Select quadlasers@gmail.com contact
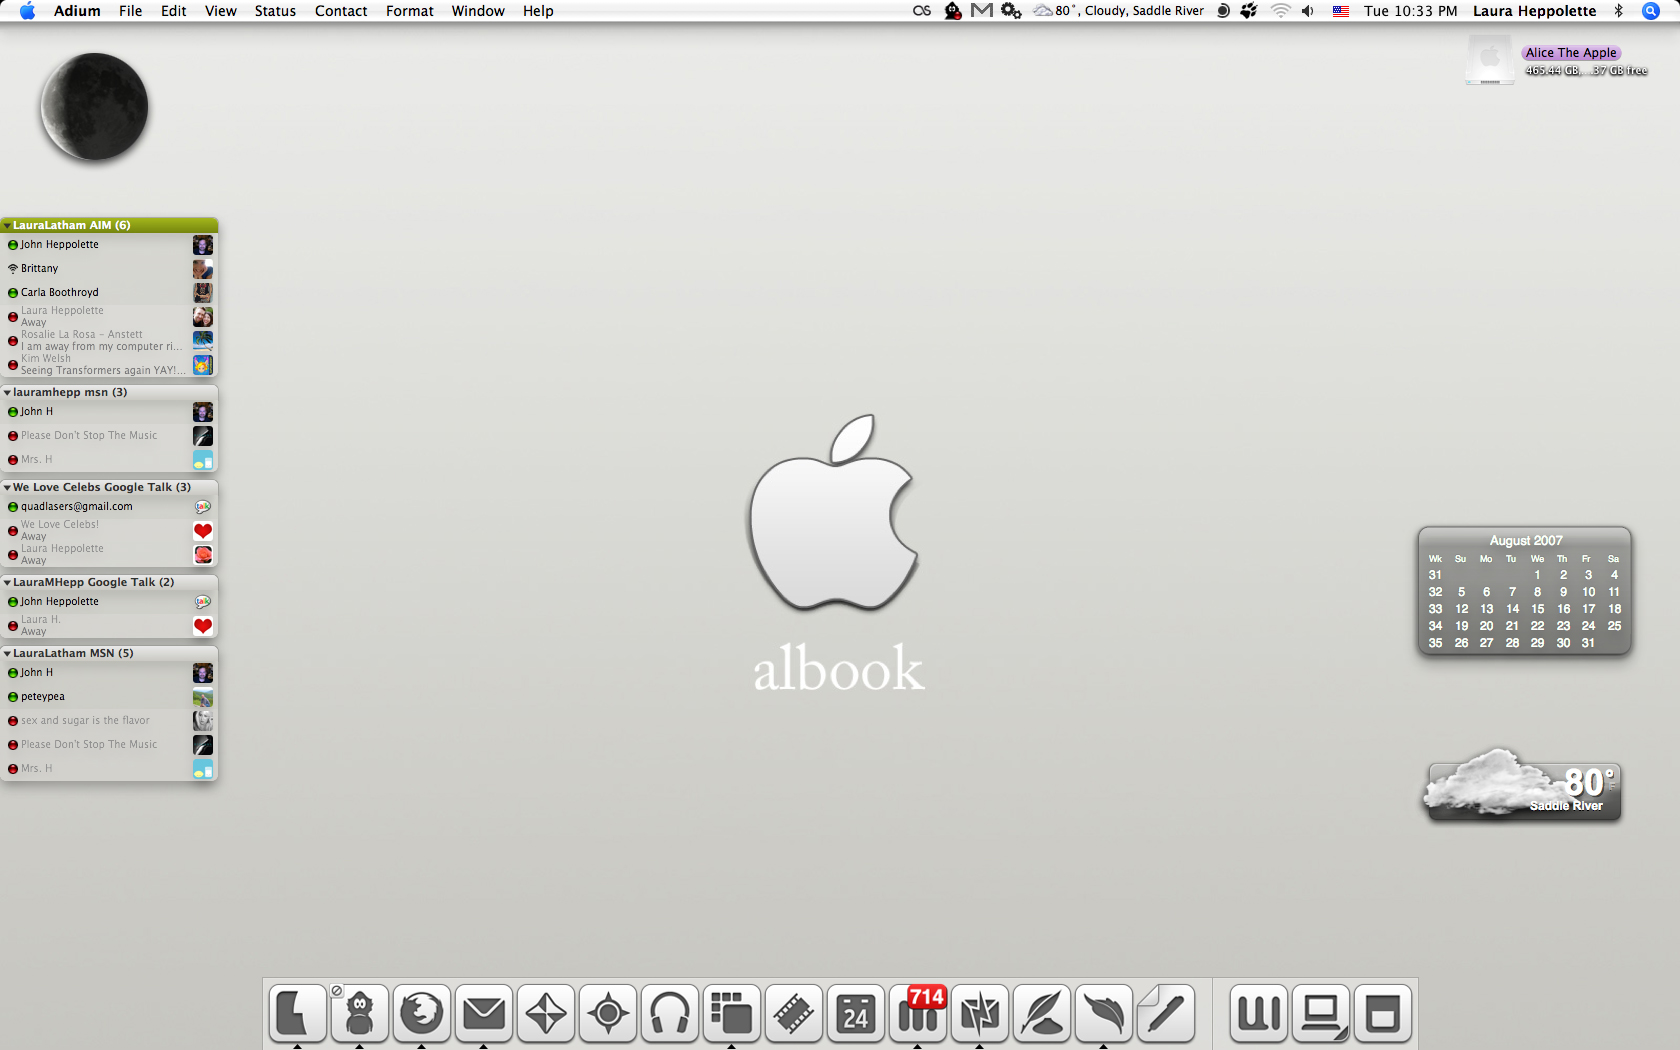The height and width of the screenshot is (1050, 1680). 109,506
